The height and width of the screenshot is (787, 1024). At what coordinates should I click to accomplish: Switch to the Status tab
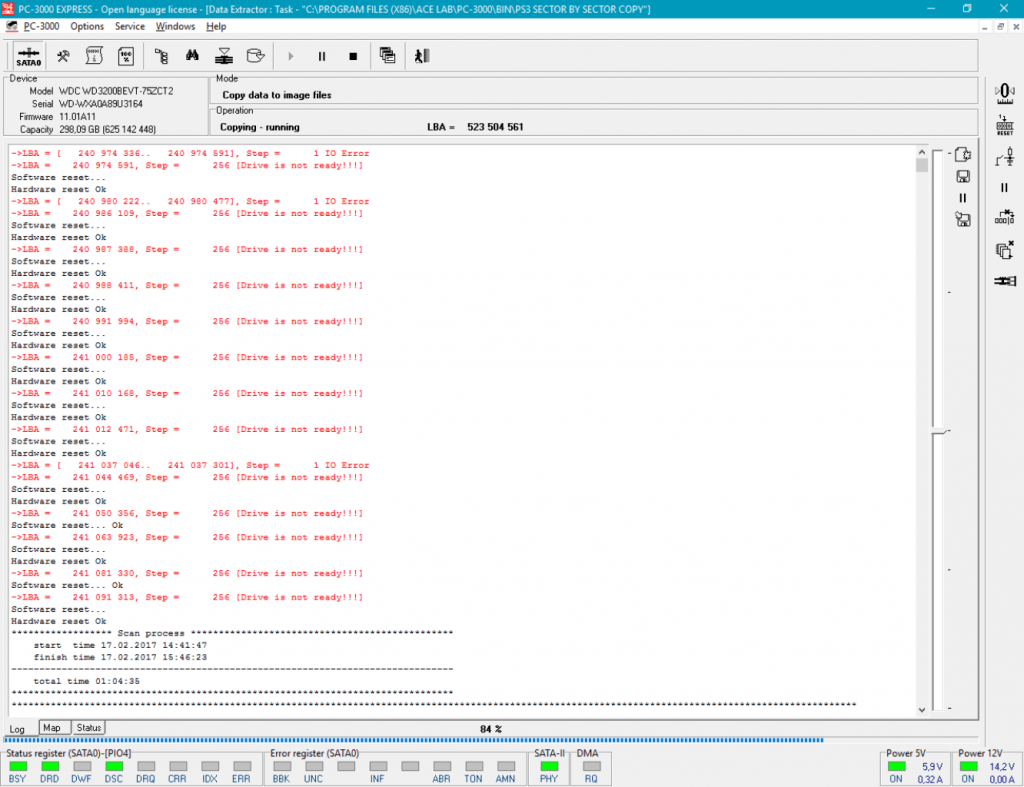pos(89,728)
